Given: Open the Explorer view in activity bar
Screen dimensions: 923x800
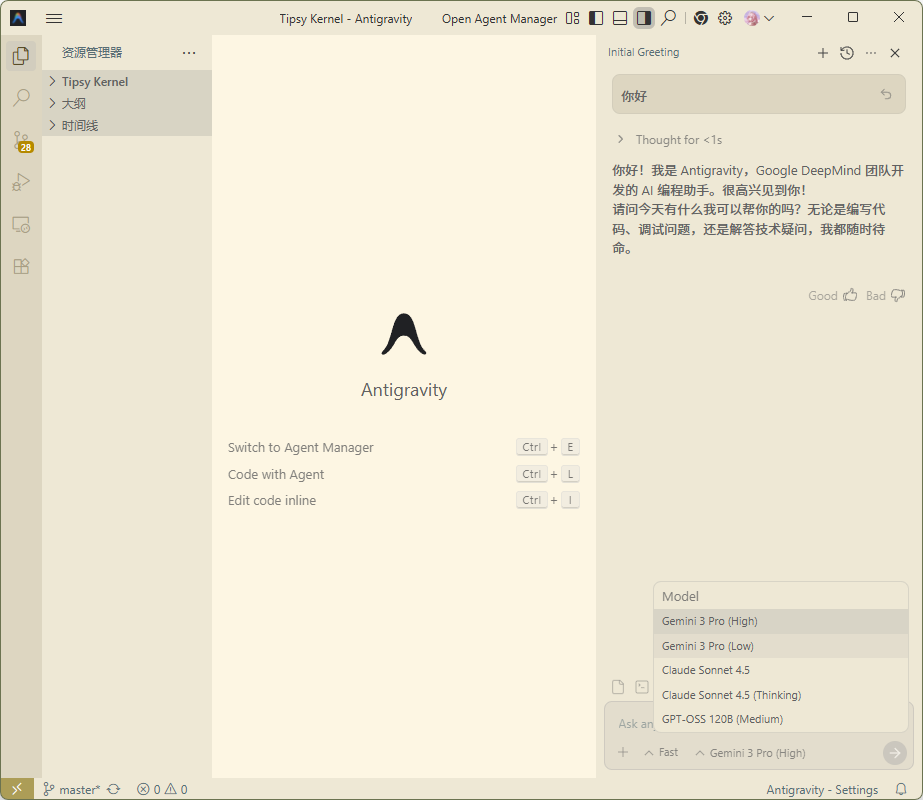Looking at the screenshot, I should pyautogui.click(x=21, y=56).
